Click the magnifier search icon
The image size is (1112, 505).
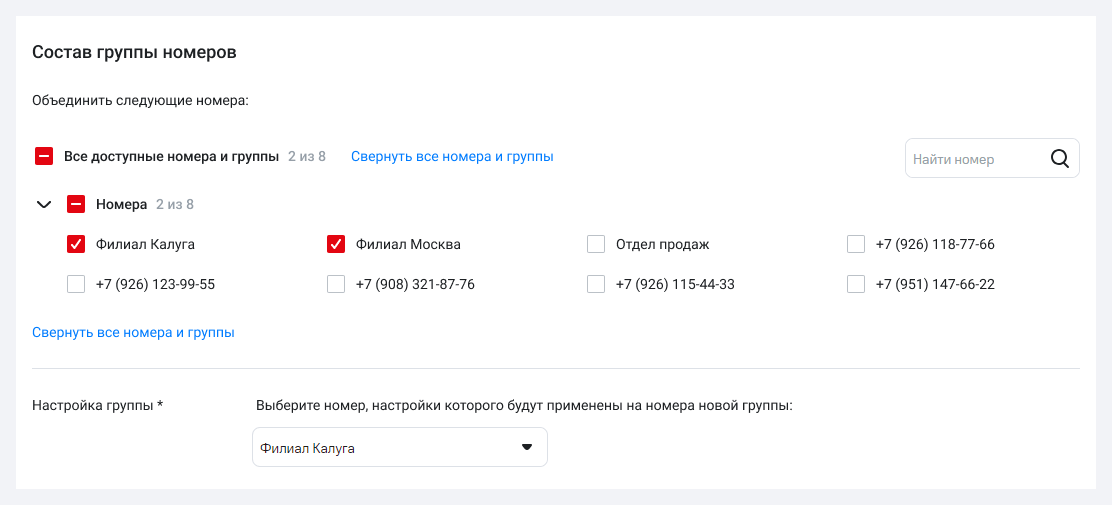[1060, 158]
